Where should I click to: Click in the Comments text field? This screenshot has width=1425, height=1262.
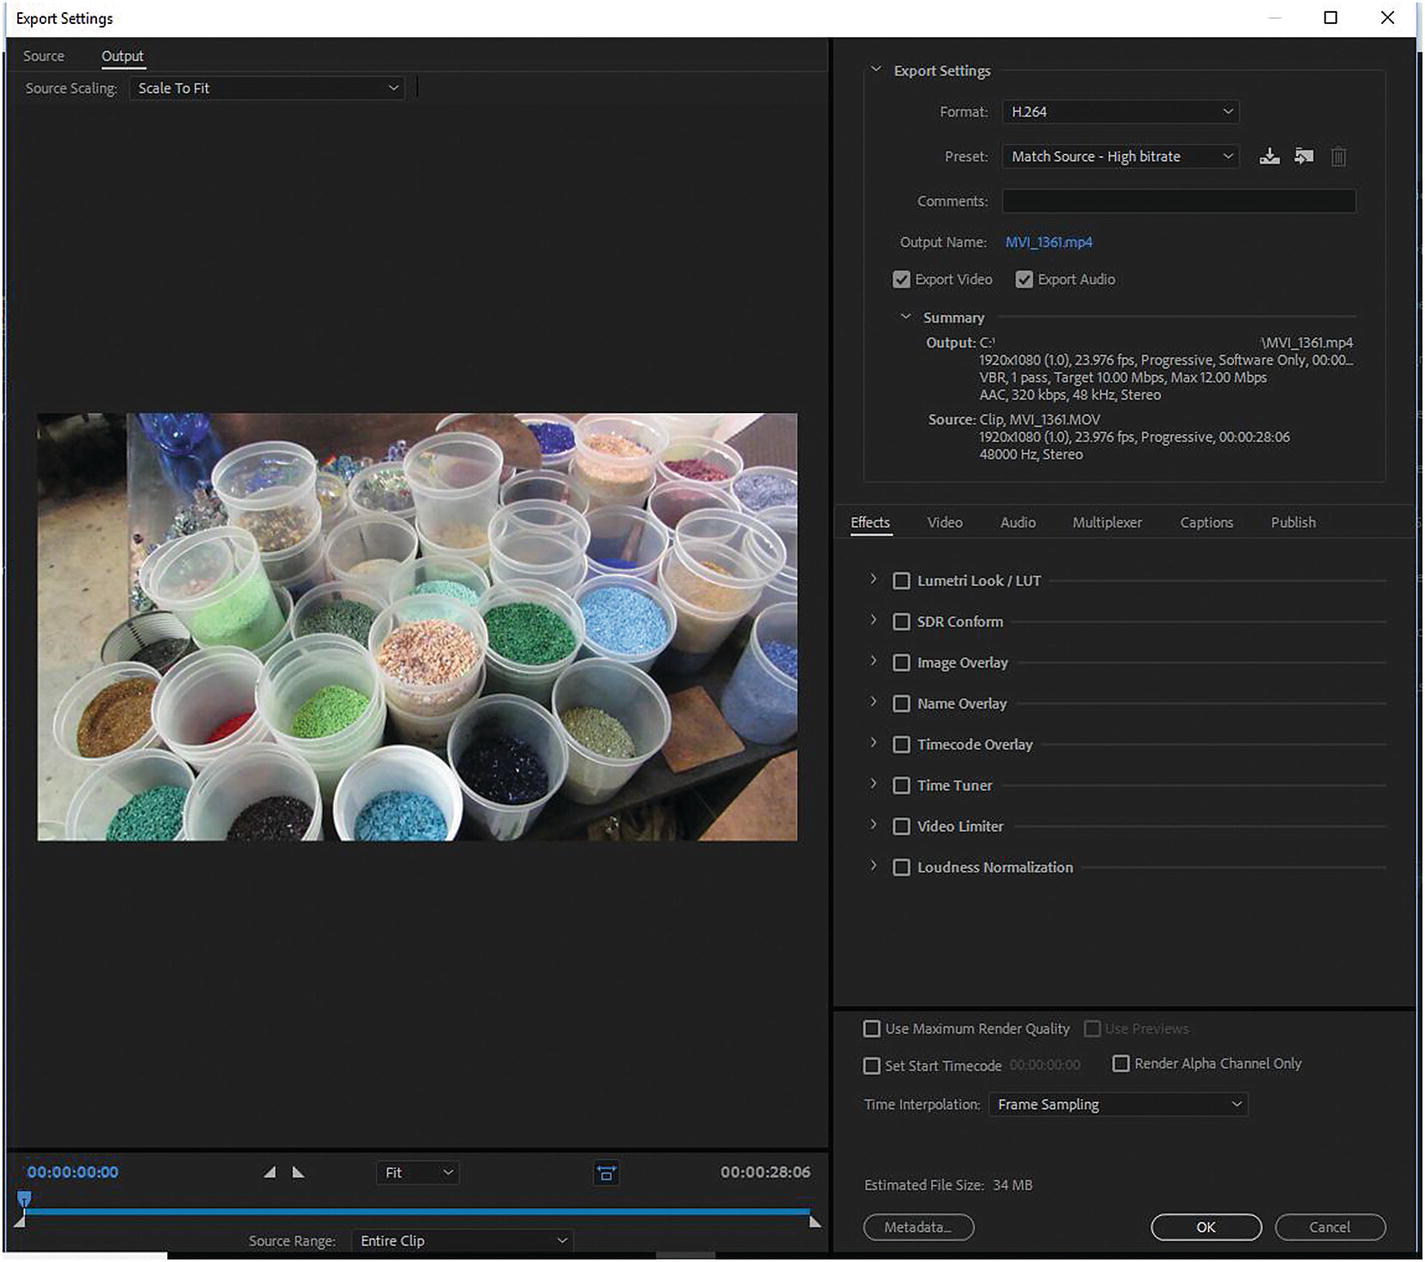coord(1178,201)
